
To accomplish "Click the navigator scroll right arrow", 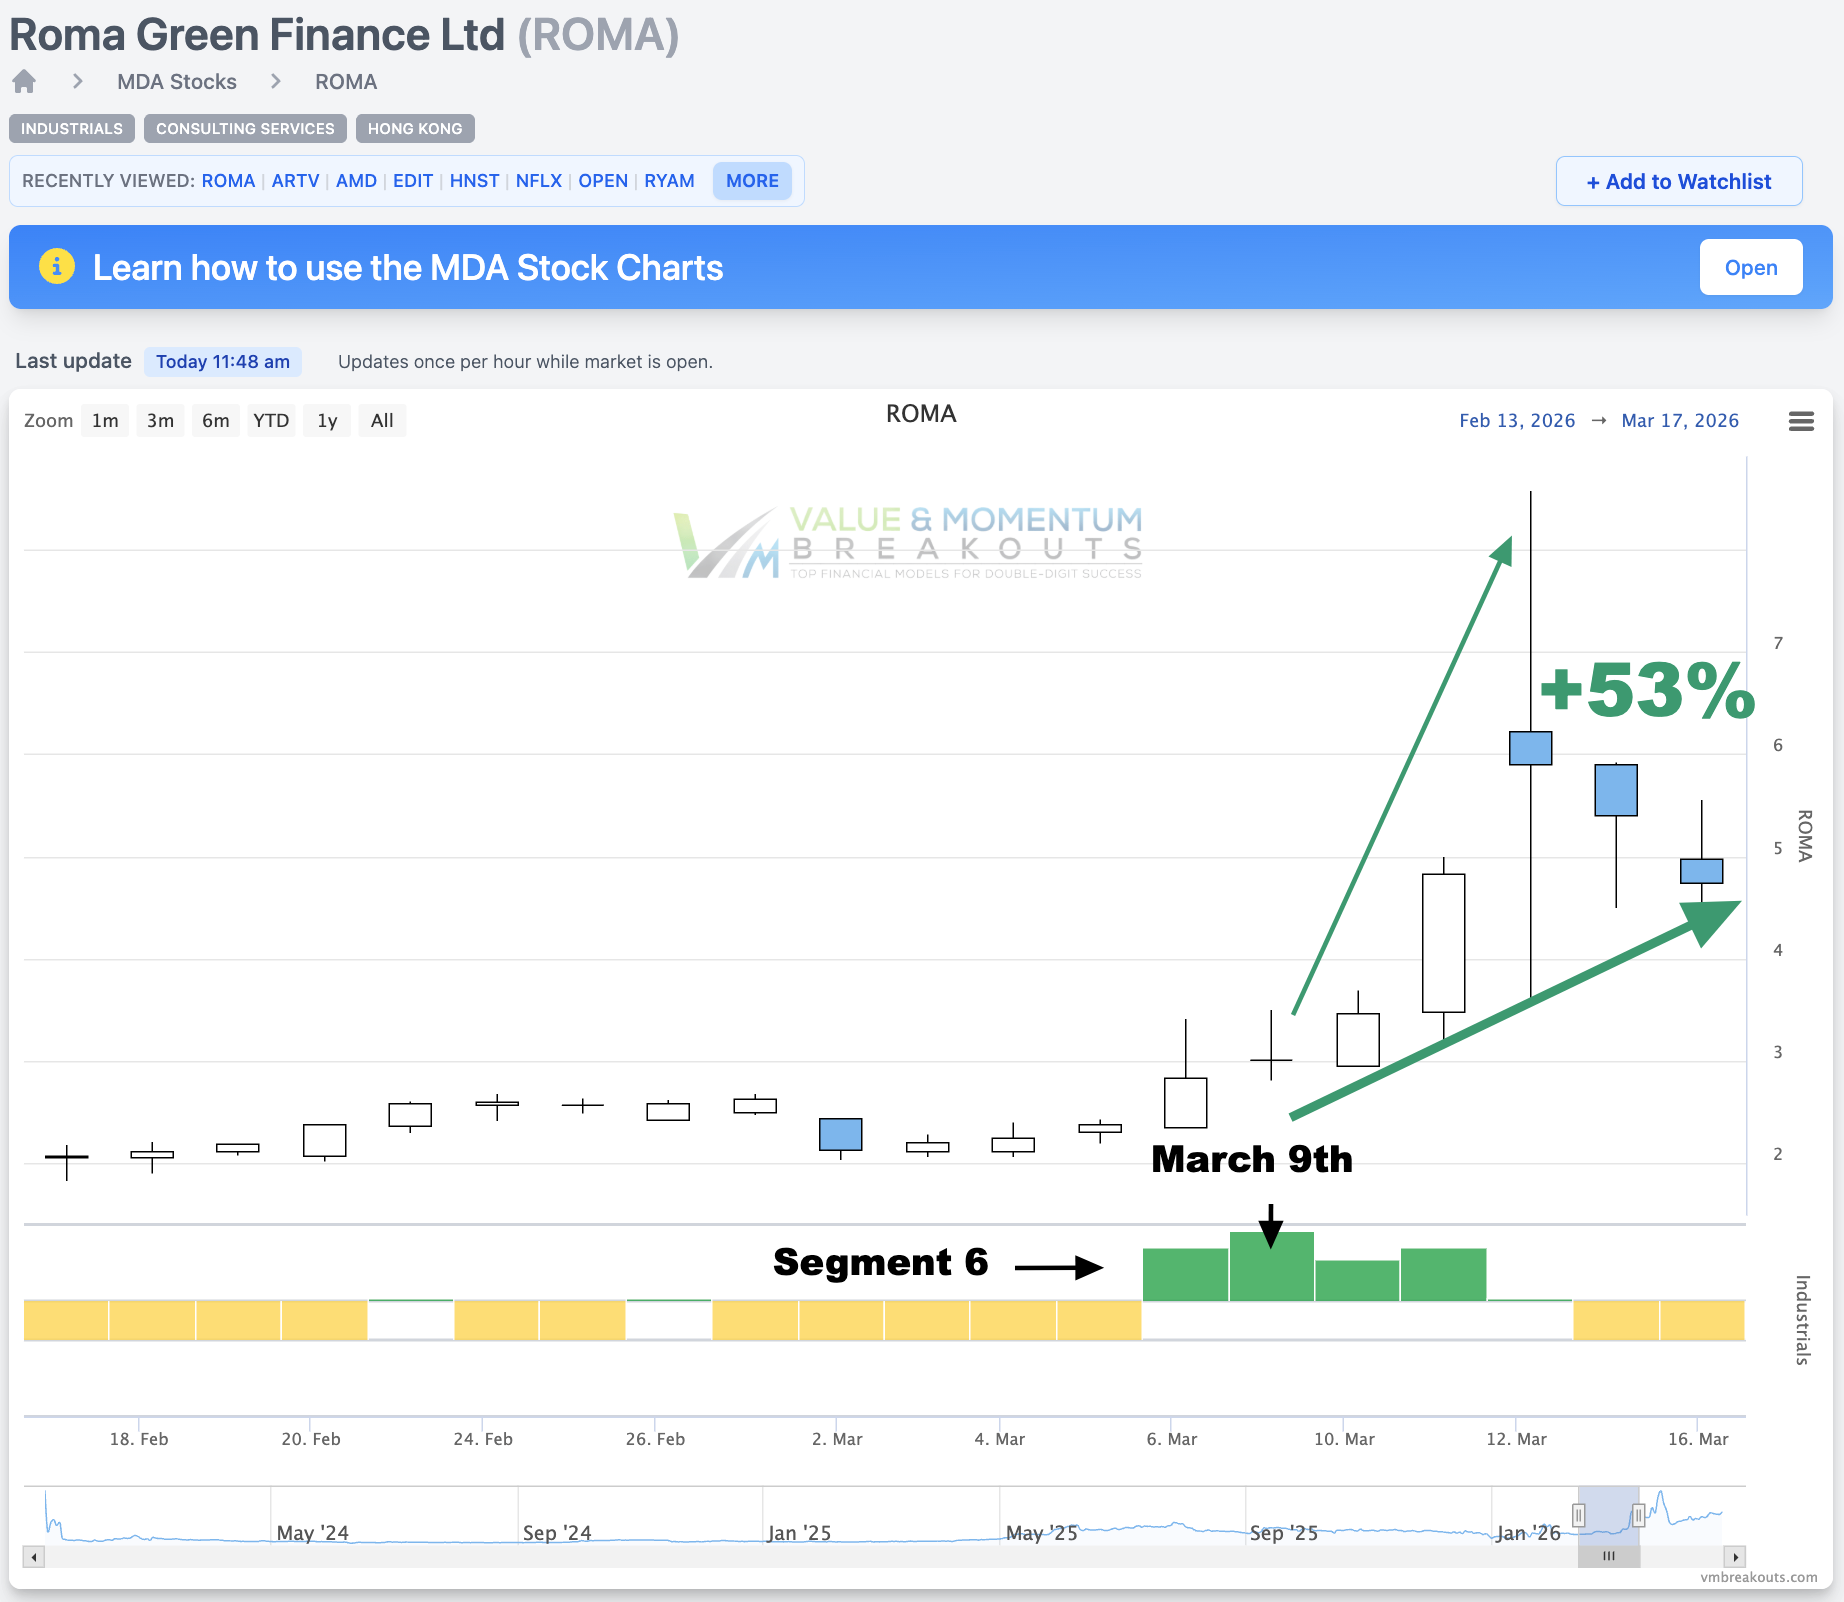I will (1735, 1557).
